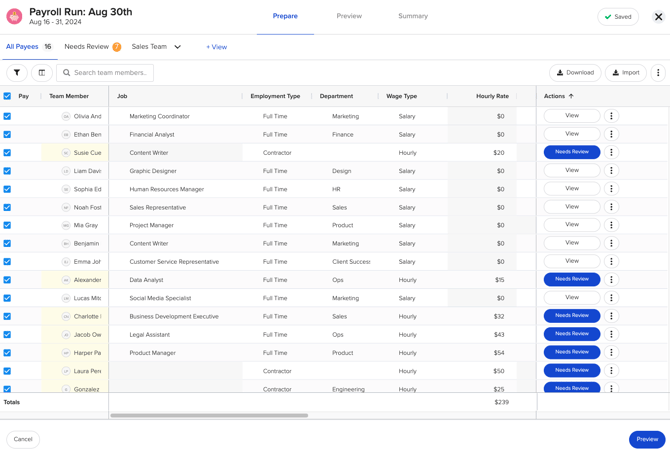Expand the Sales Team dropdown
Image resolution: width=670 pixels, height=452 pixels.
177,47
